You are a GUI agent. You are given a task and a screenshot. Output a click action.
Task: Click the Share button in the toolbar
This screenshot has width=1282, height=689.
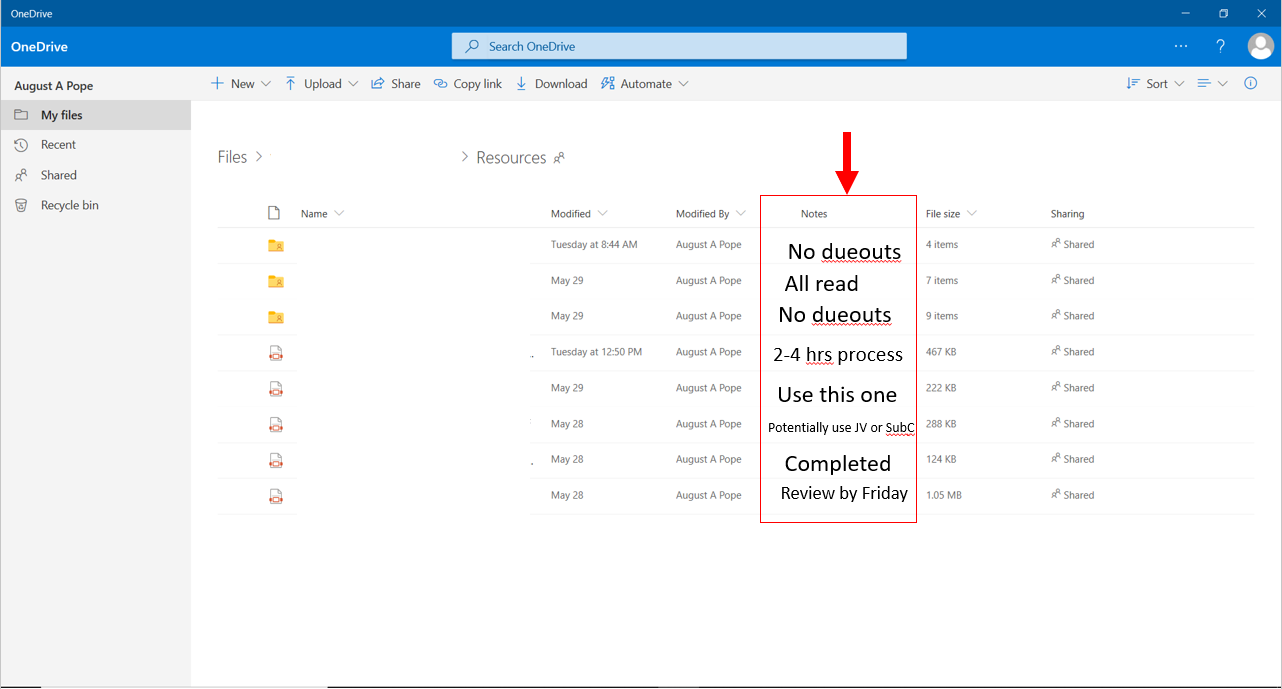[395, 83]
